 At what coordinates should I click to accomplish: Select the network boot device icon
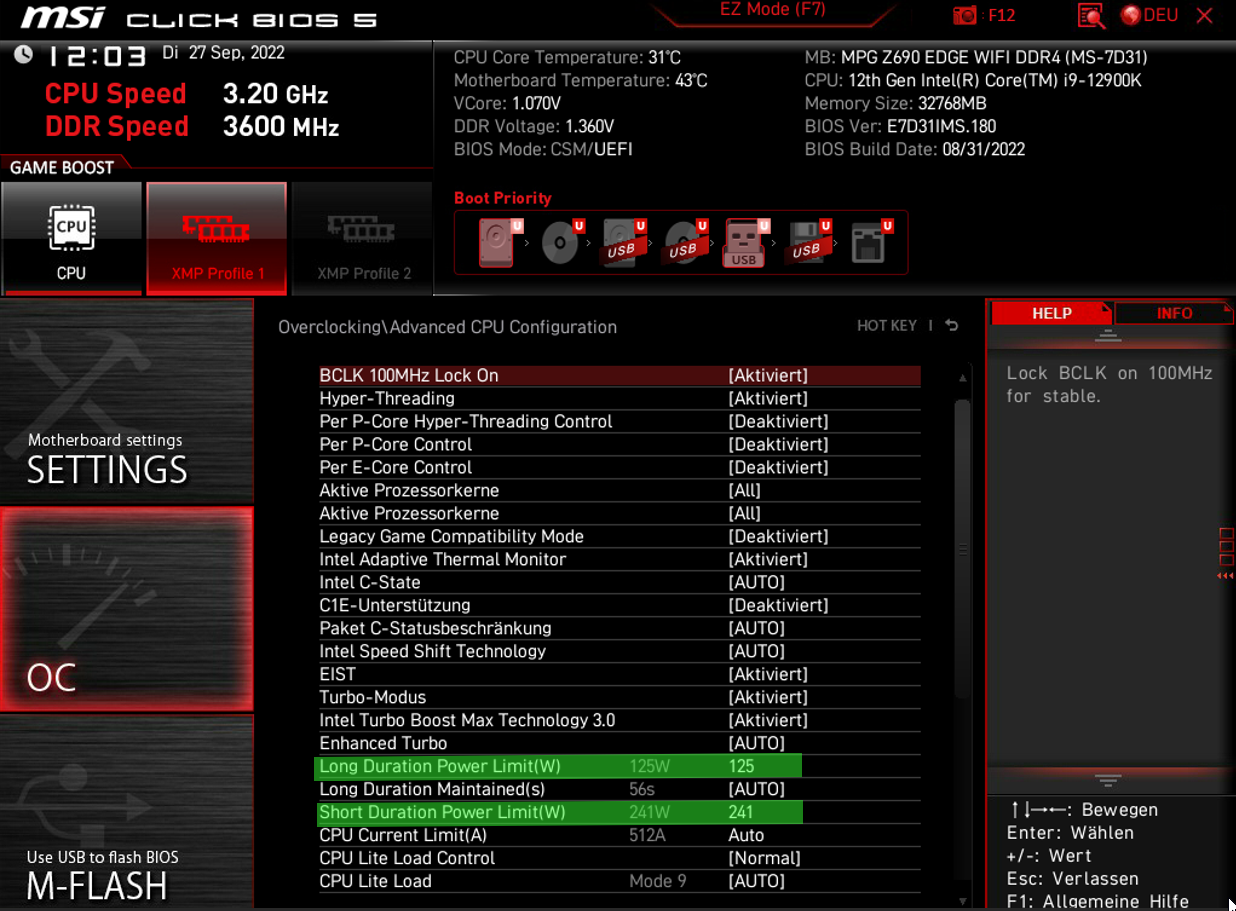coord(870,243)
